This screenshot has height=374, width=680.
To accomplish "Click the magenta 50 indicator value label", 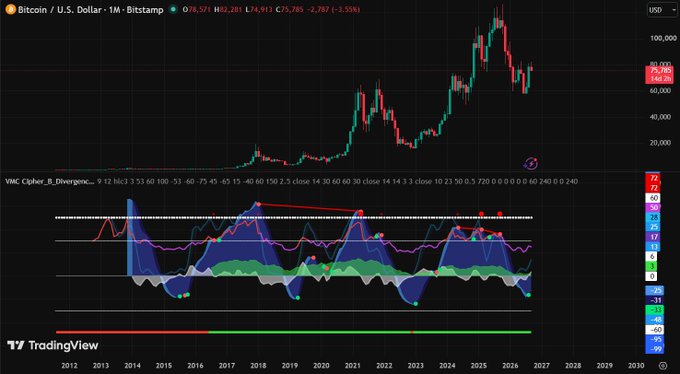I will [x=653, y=207].
